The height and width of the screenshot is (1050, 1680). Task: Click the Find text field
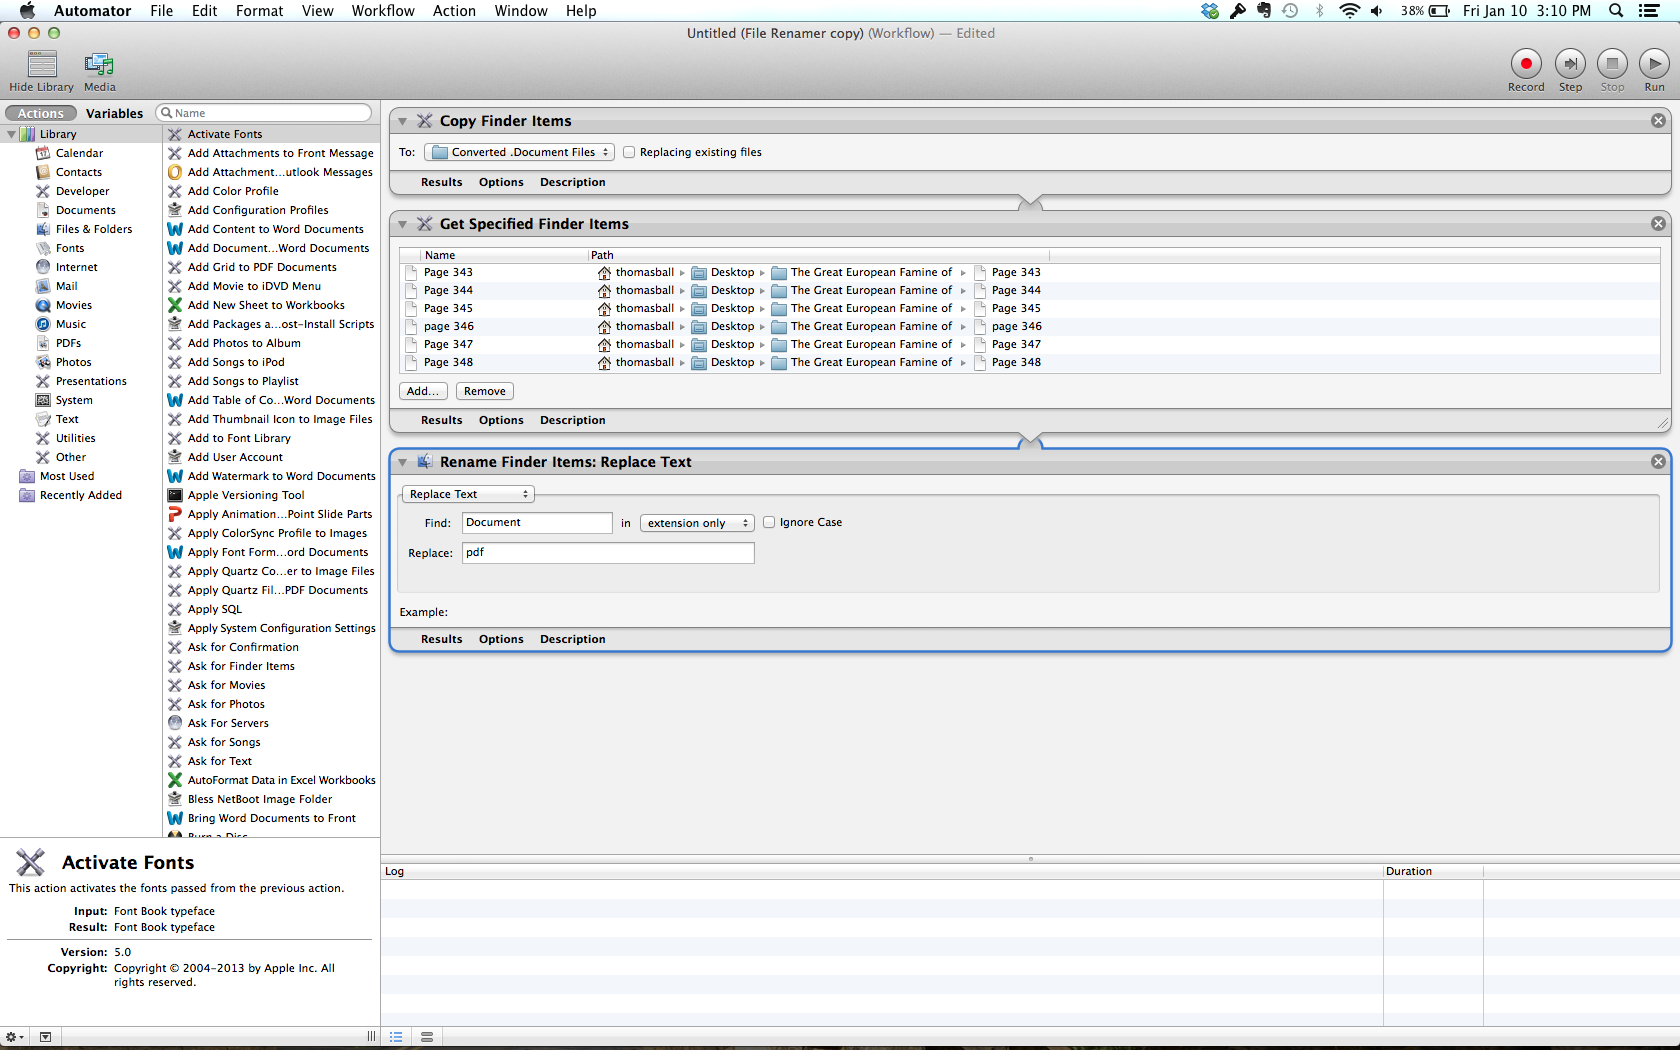(x=537, y=523)
